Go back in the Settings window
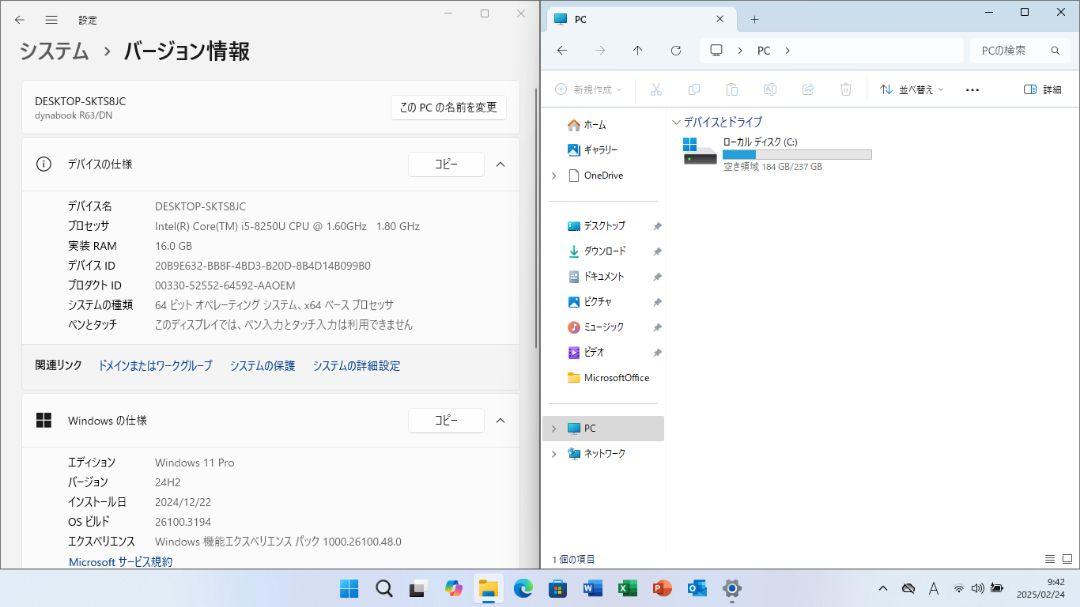 tap(19, 20)
